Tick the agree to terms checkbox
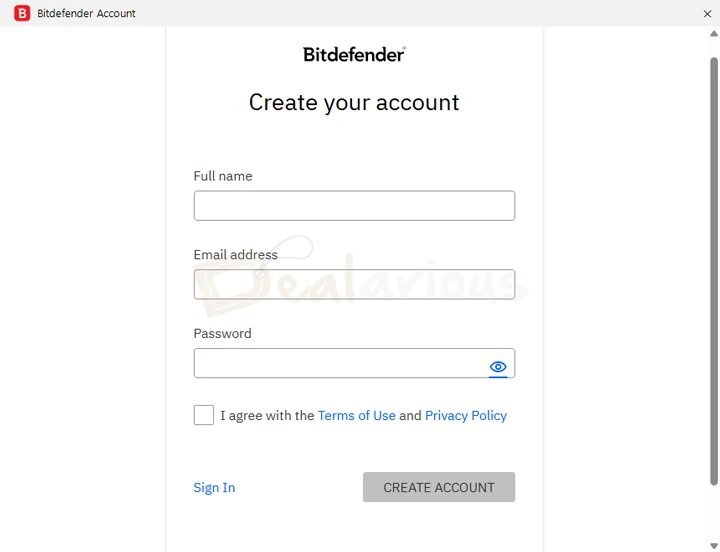The height and width of the screenshot is (552, 720). click(x=204, y=415)
